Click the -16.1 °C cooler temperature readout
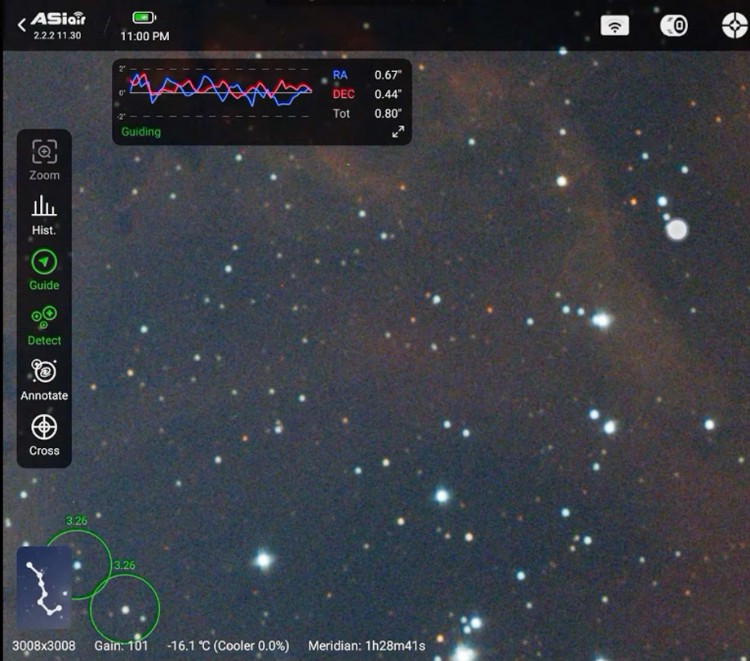This screenshot has height=661, width=750. (228, 646)
